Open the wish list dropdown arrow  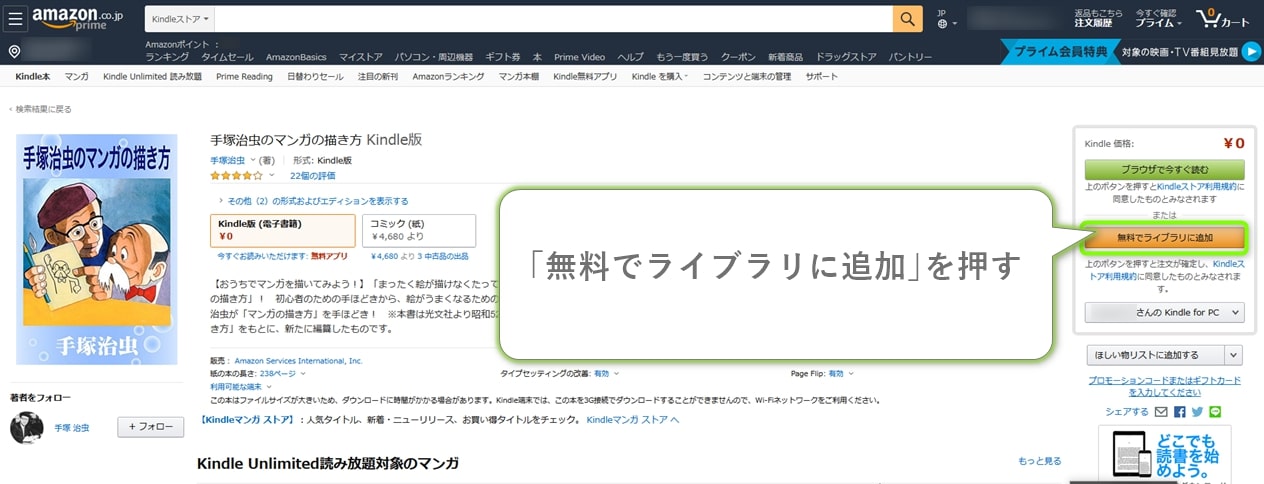(x=1235, y=354)
